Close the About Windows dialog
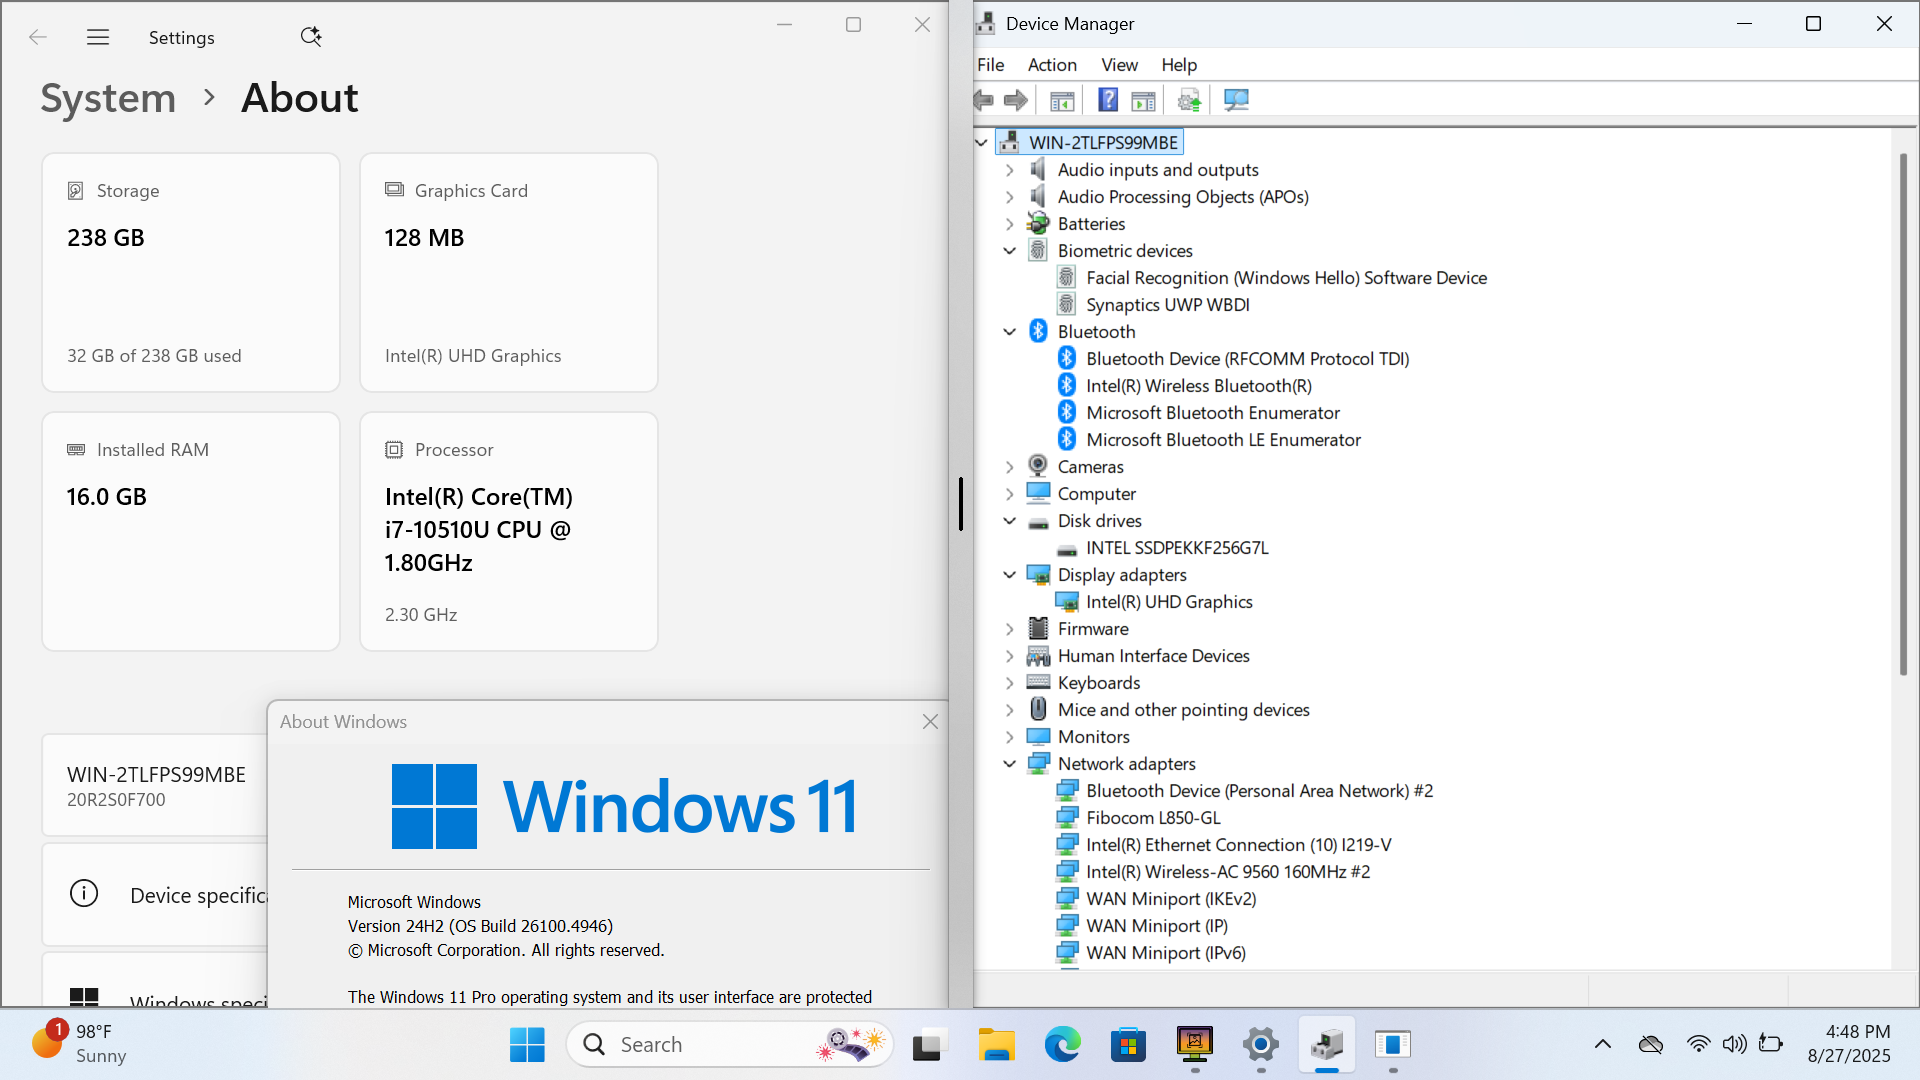 pos(930,722)
